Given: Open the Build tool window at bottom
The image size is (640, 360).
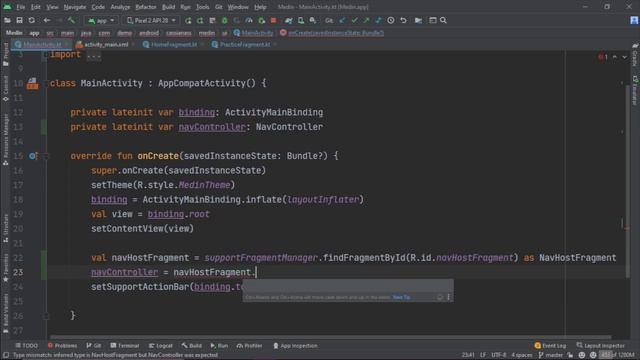Looking at the screenshot, I should (x=191, y=346).
